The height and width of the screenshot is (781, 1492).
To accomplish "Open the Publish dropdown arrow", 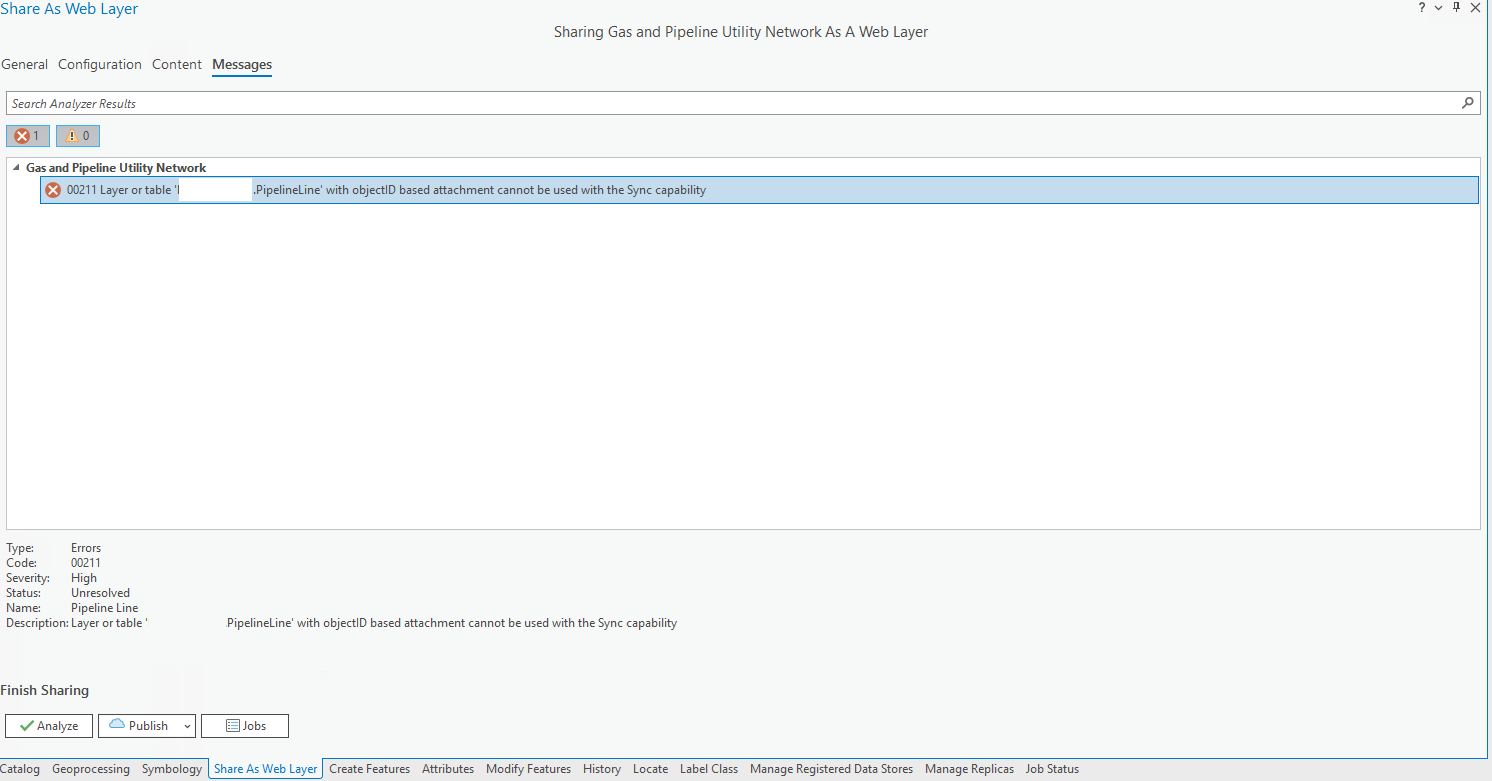I will click(186, 725).
